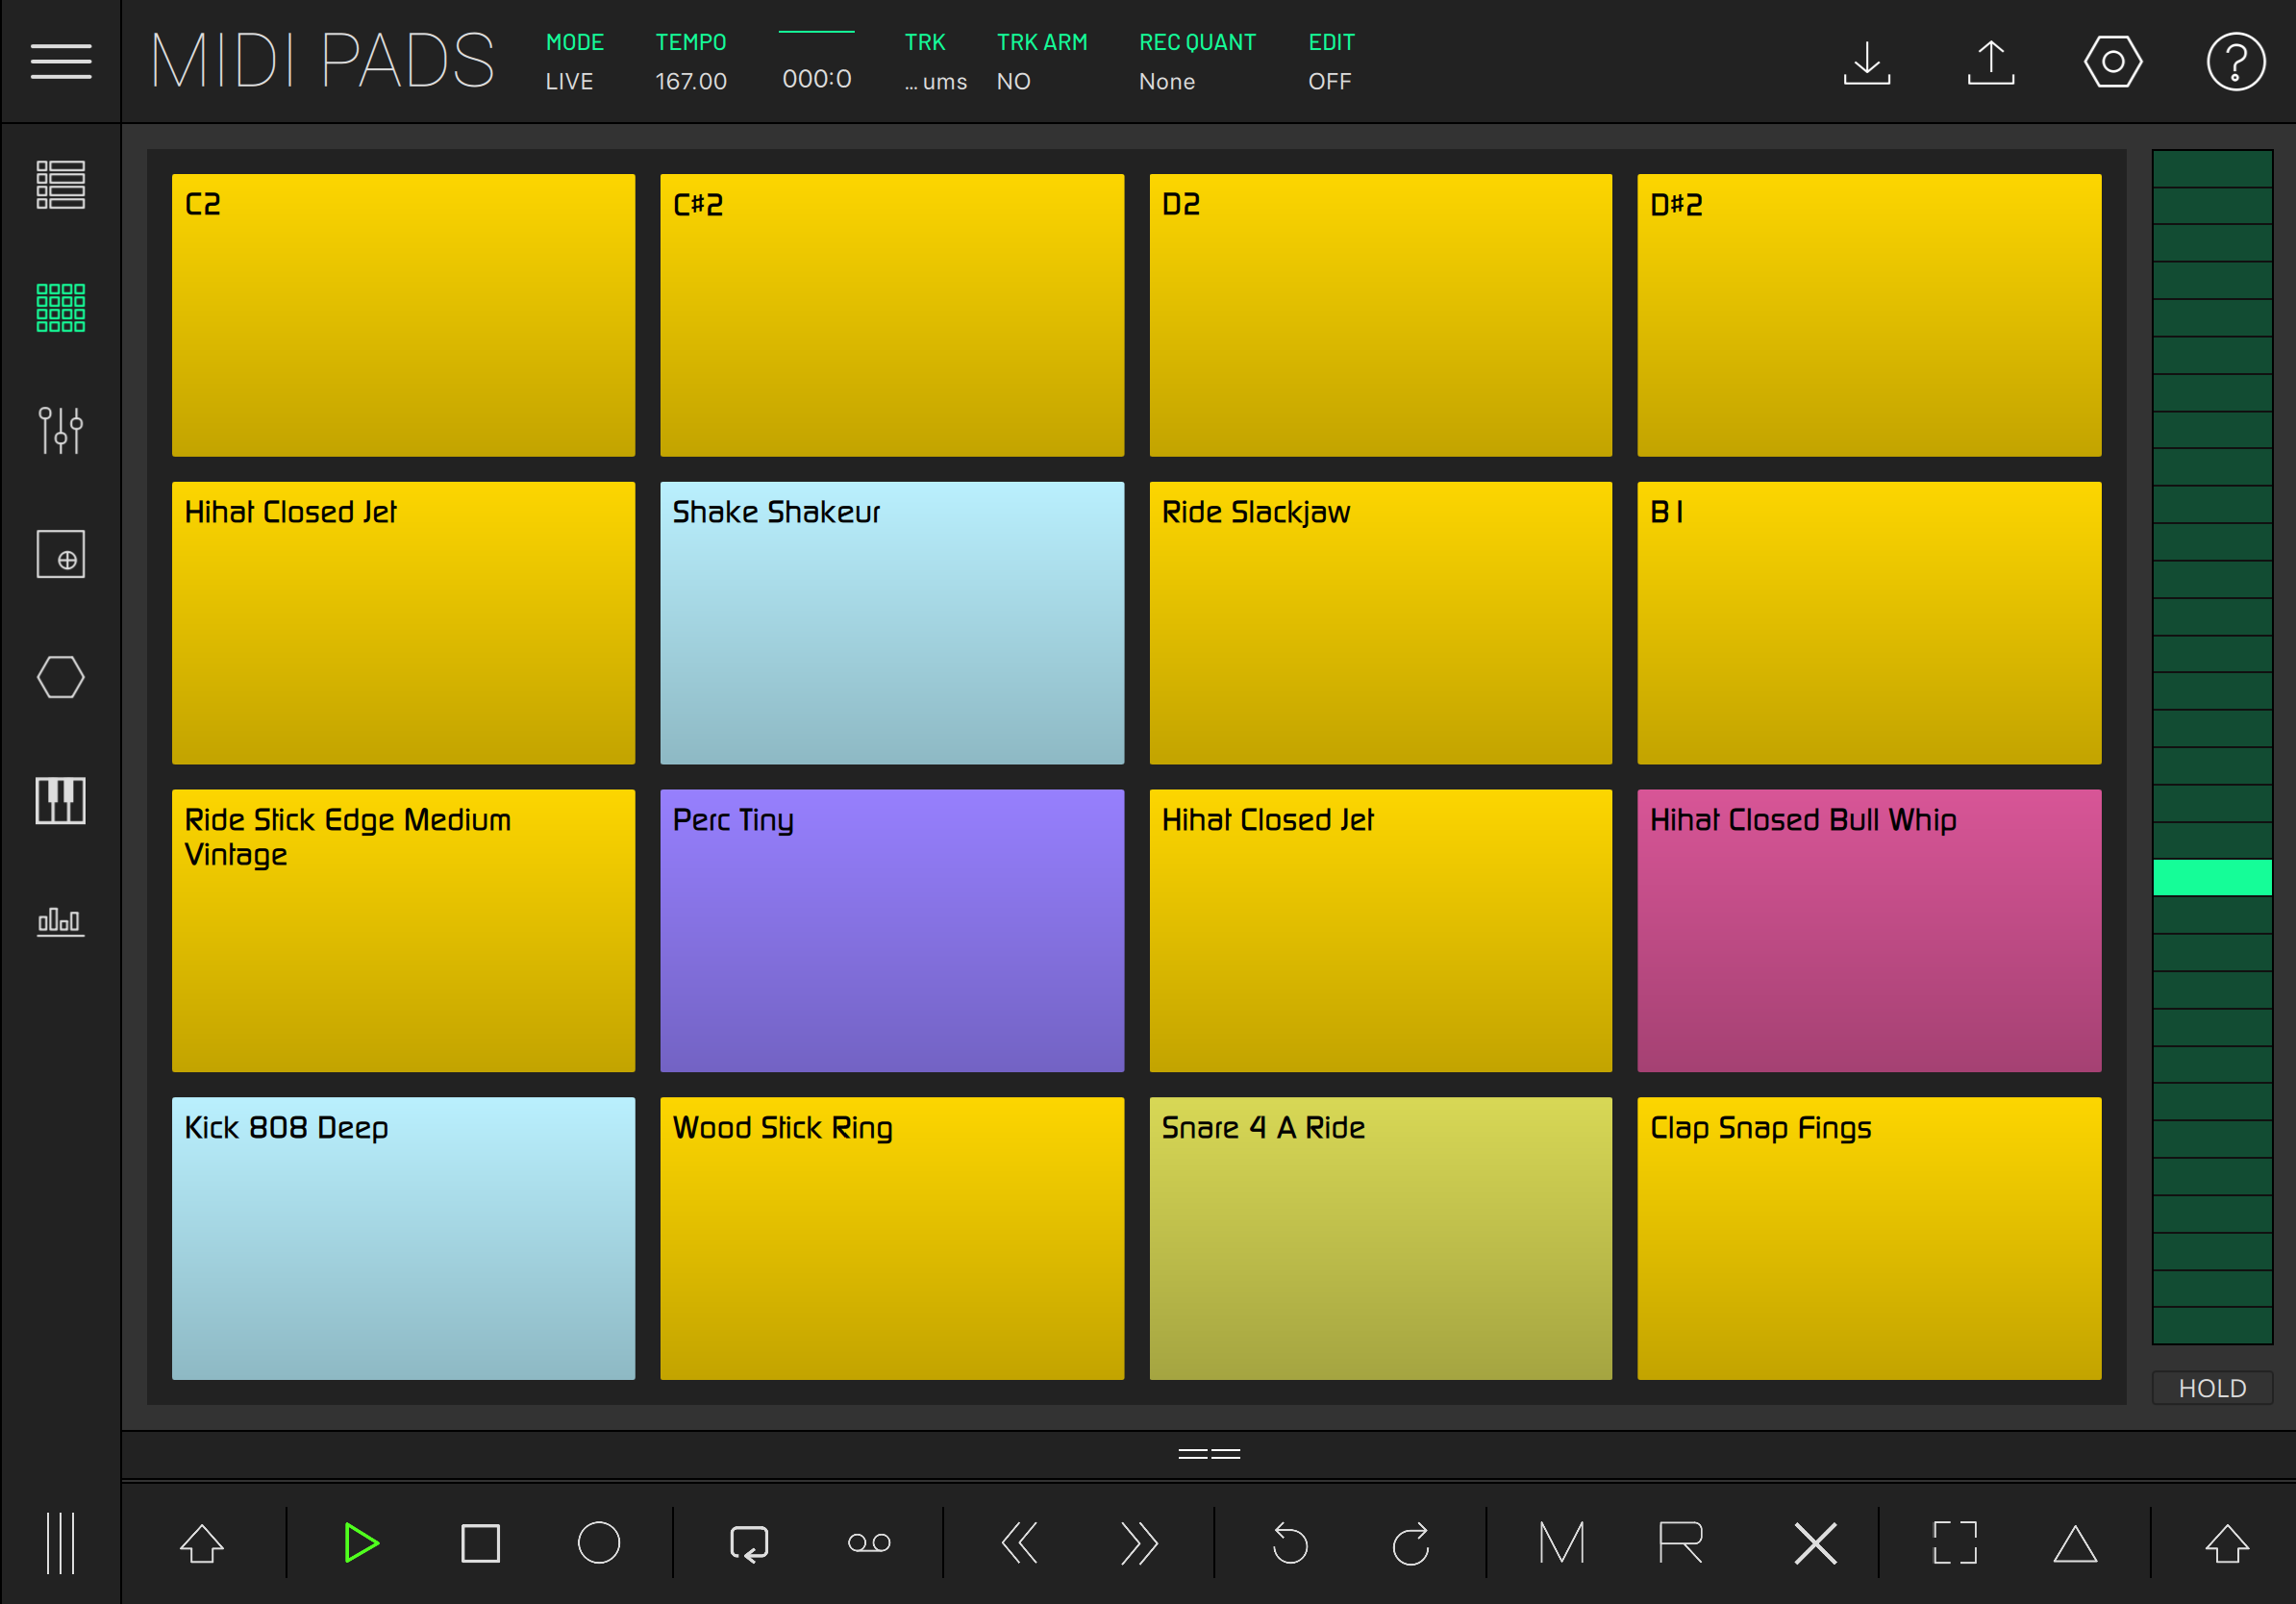The width and height of the screenshot is (2296, 1604).
Task: Open the add-clip box icon in sidebar
Action: pyautogui.click(x=61, y=554)
